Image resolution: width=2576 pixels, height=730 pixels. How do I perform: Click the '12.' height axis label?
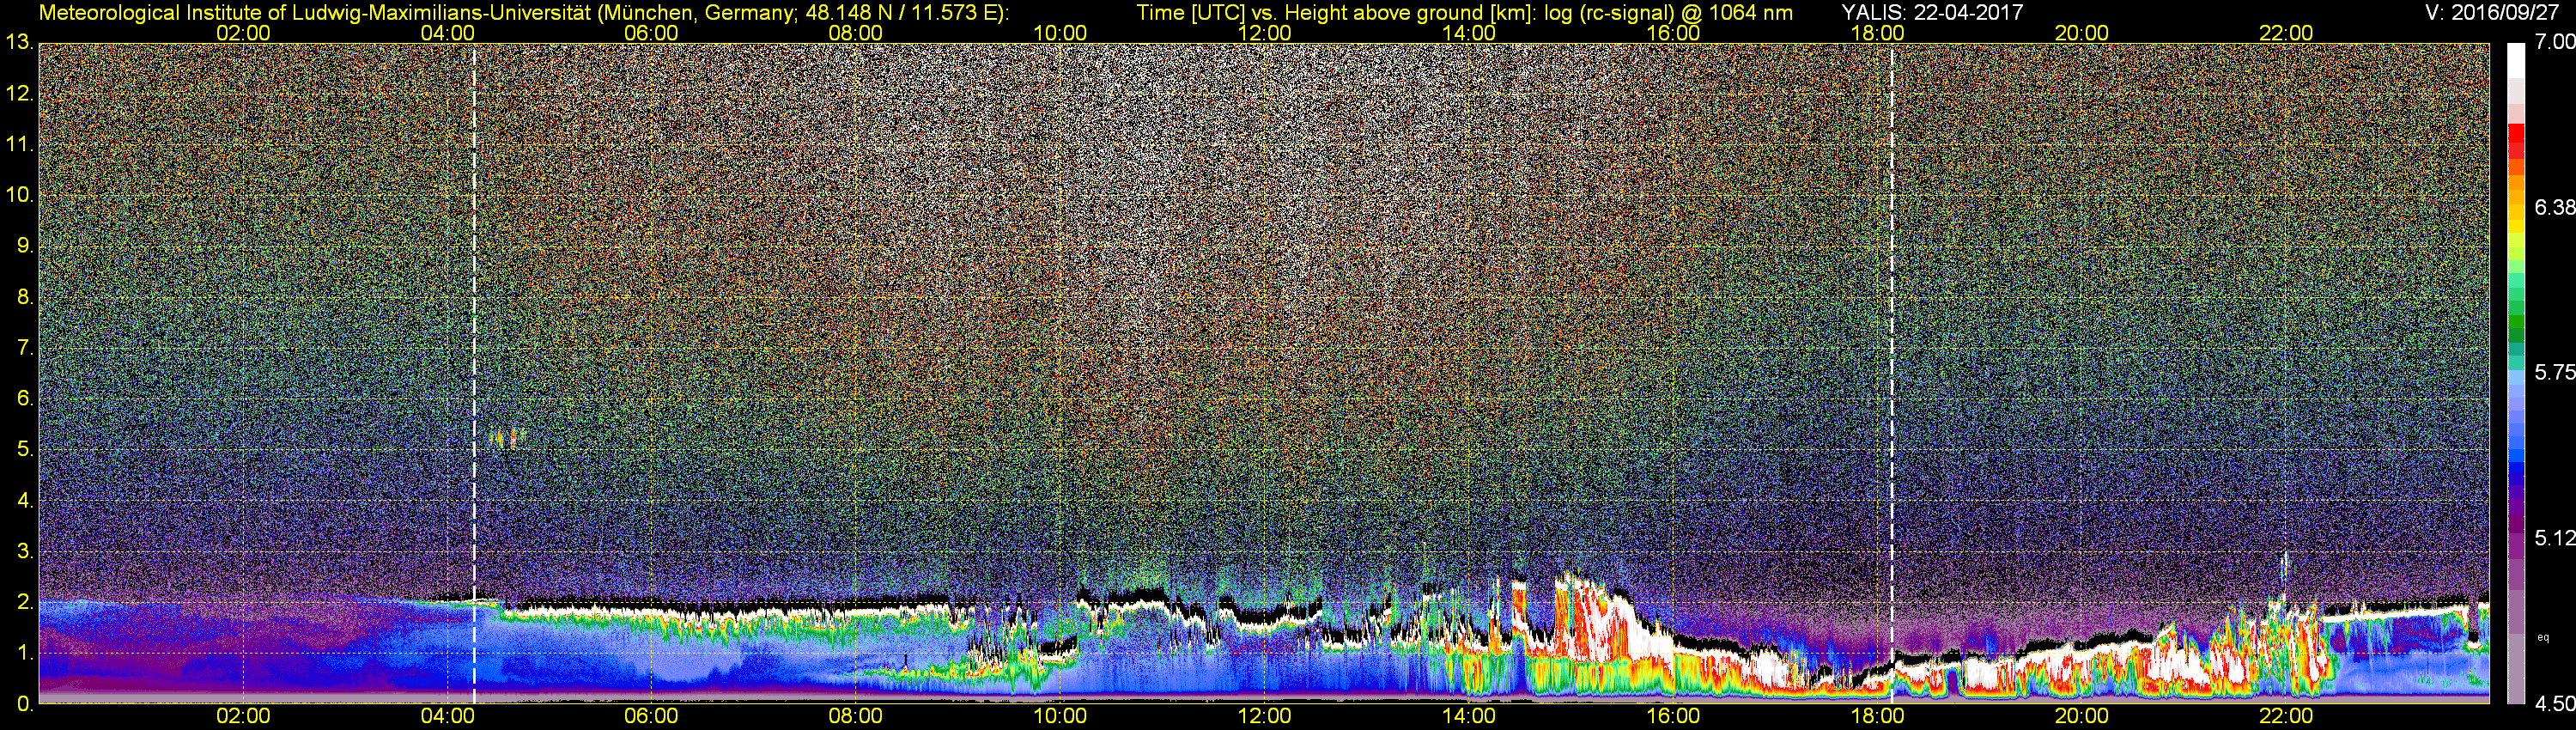(19, 93)
